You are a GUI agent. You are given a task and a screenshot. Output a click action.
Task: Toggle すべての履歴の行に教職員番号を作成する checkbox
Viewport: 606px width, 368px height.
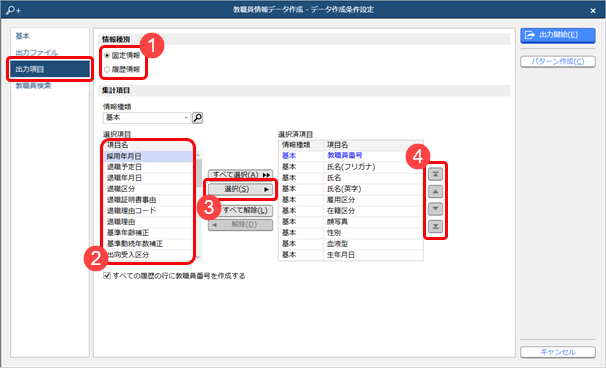coord(107,276)
